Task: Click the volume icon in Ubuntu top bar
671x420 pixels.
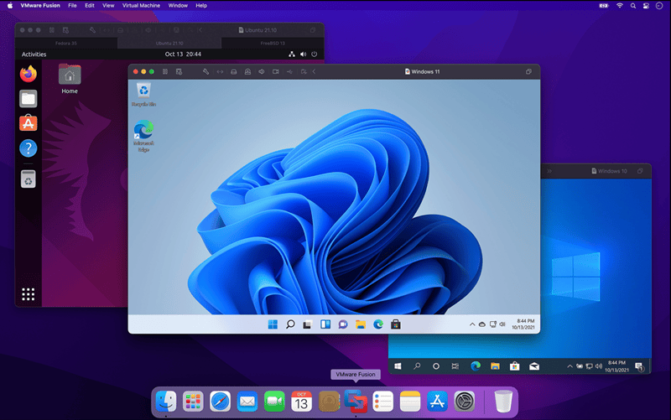Action: tap(303, 54)
